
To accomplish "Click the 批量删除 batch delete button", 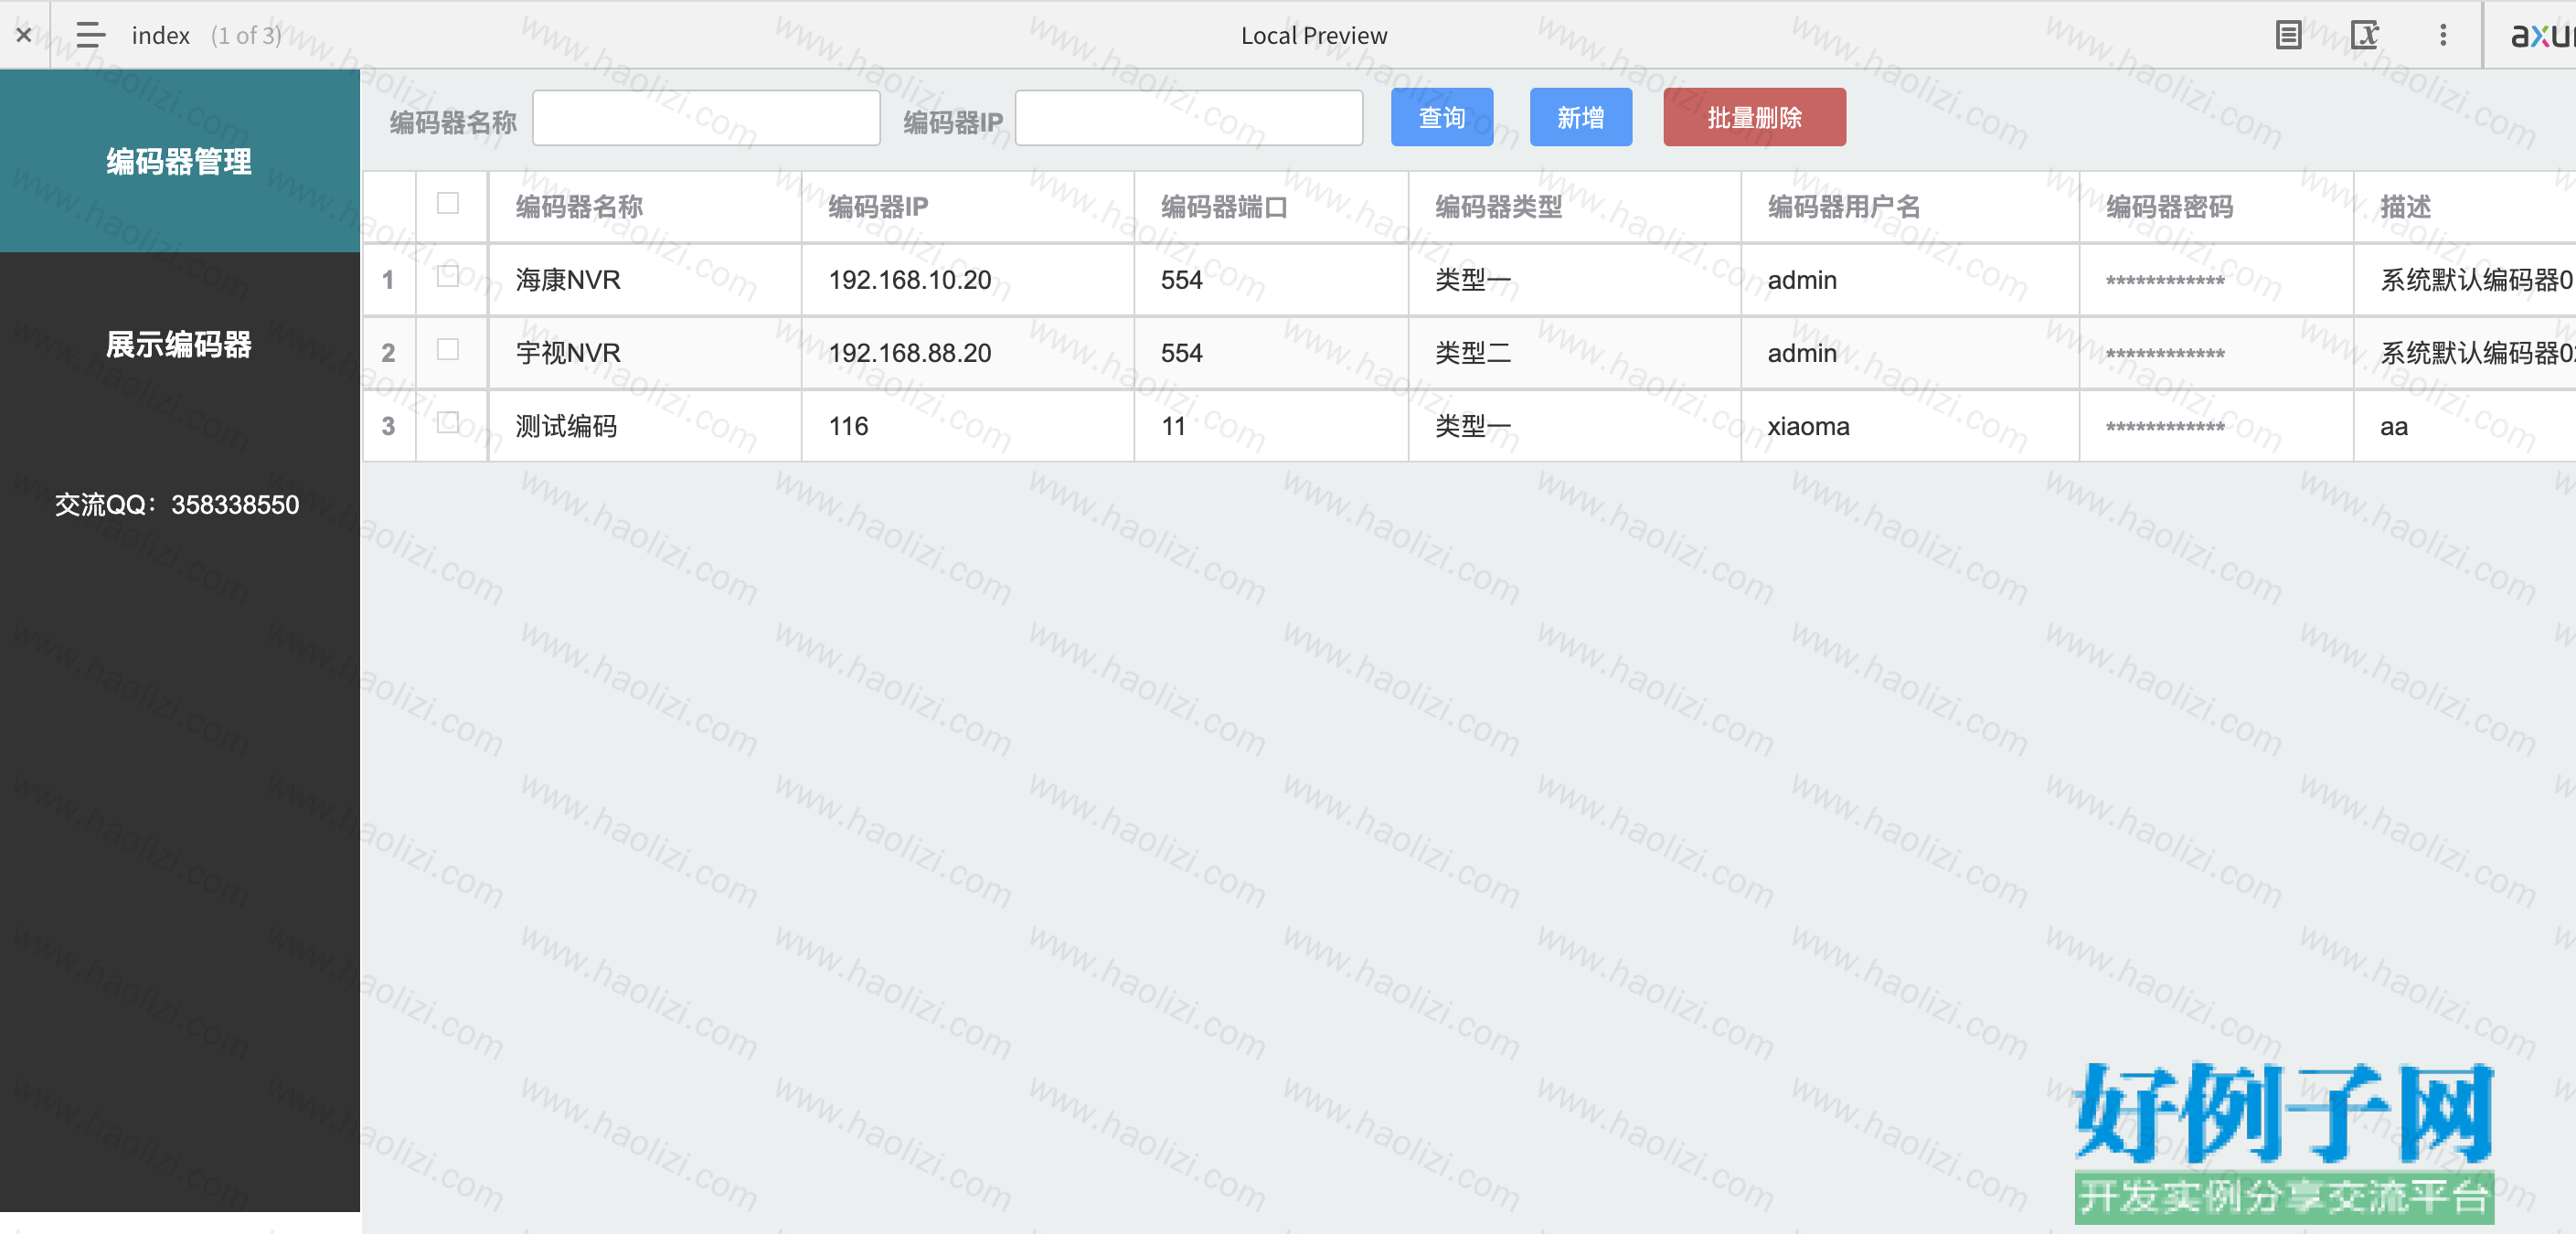I will tap(1755, 117).
